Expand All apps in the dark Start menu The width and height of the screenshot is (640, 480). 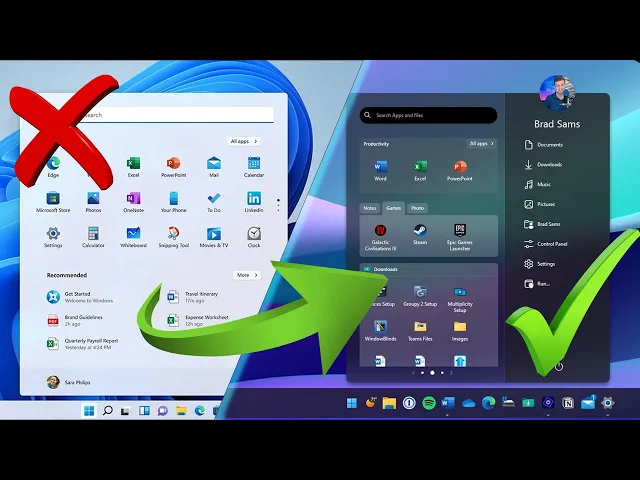click(x=481, y=144)
